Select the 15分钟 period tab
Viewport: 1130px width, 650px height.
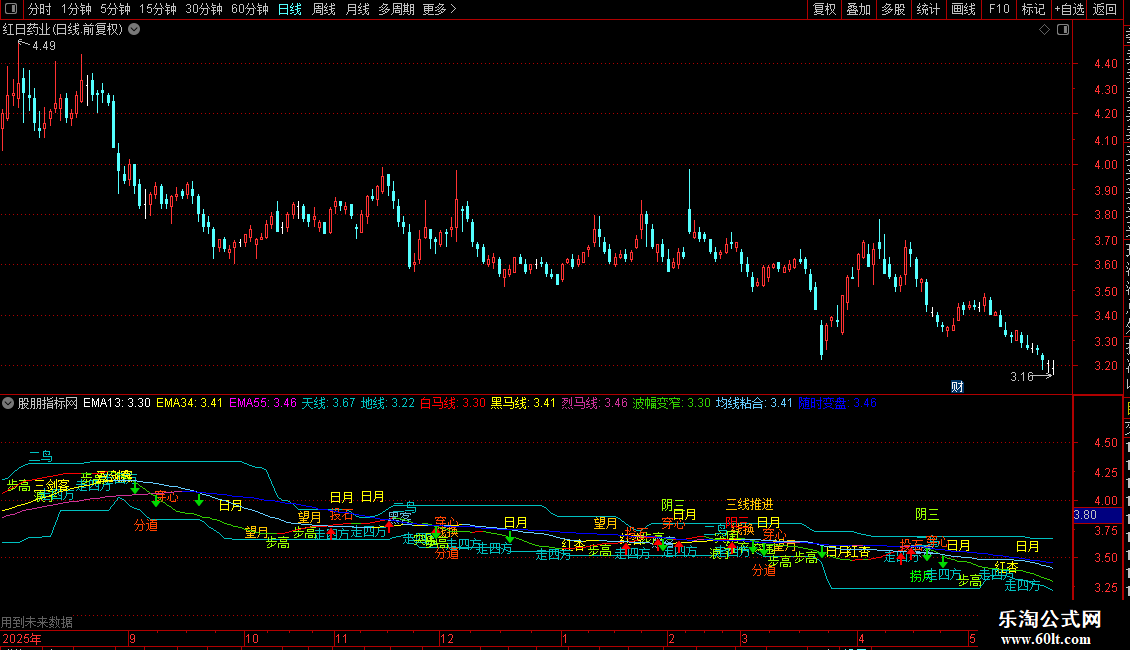(157, 9)
